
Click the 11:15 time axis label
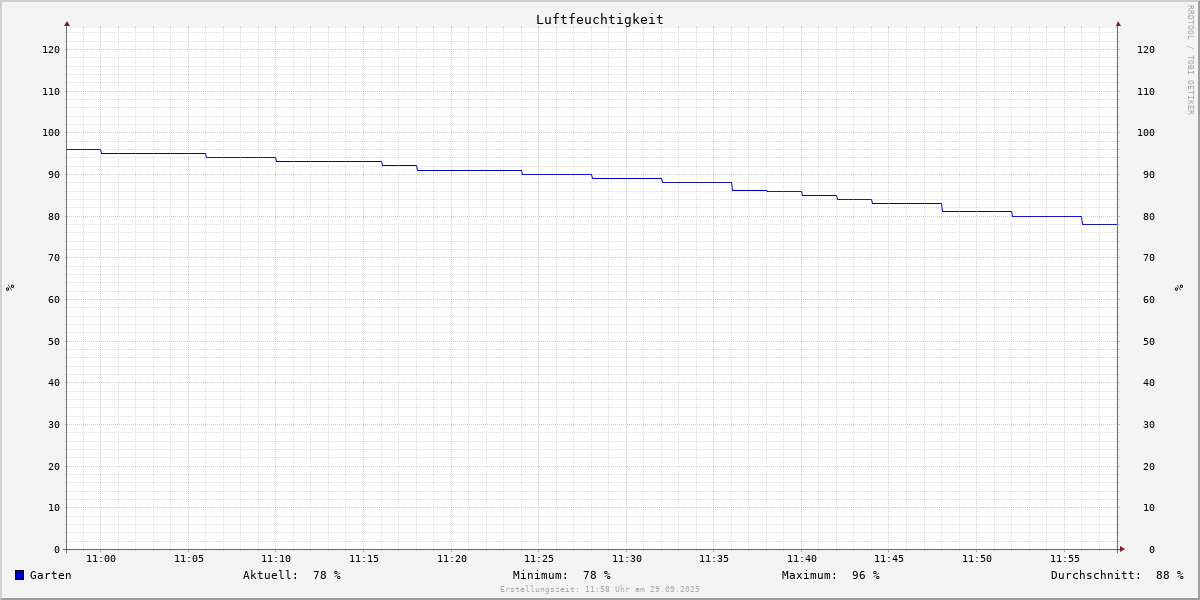pos(364,559)
